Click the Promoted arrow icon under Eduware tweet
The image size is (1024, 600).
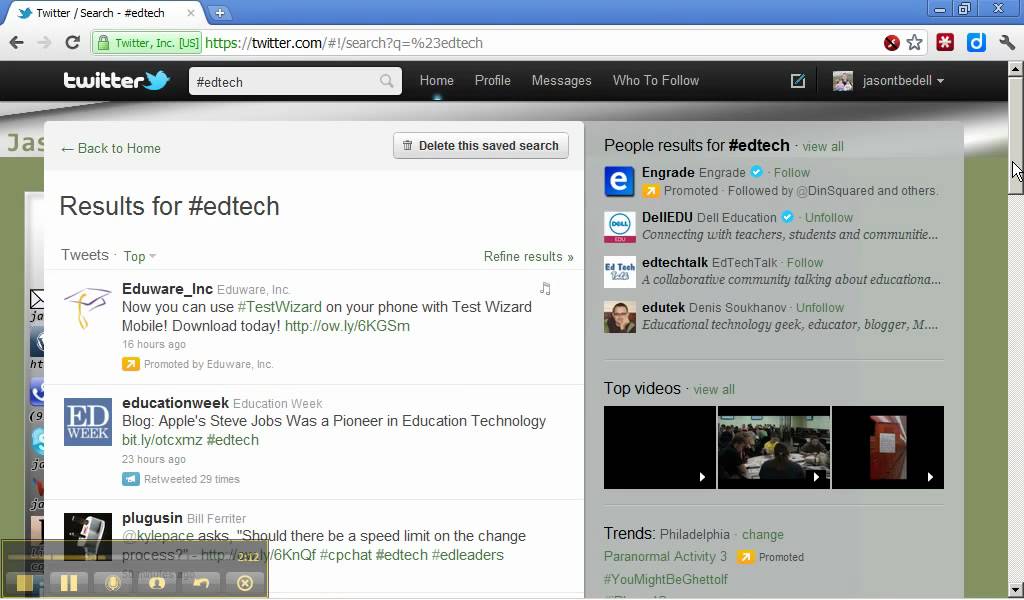[131, 364]
